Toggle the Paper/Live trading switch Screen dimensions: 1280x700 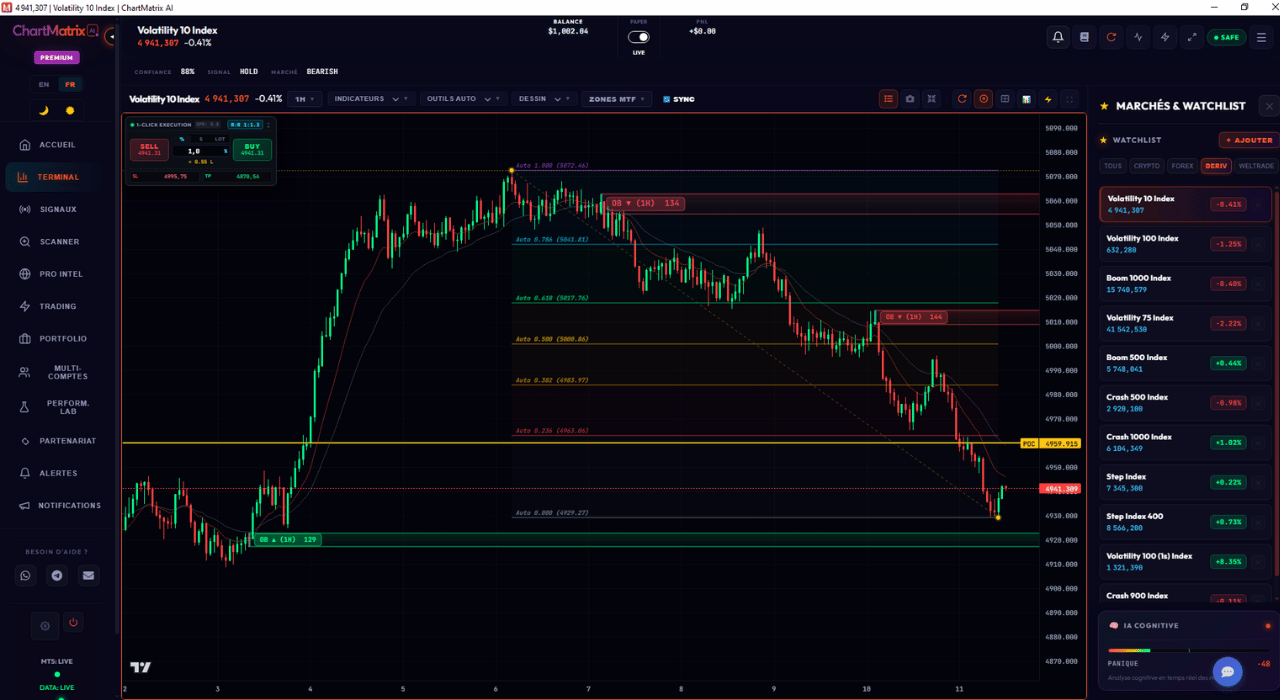[638, 37]
